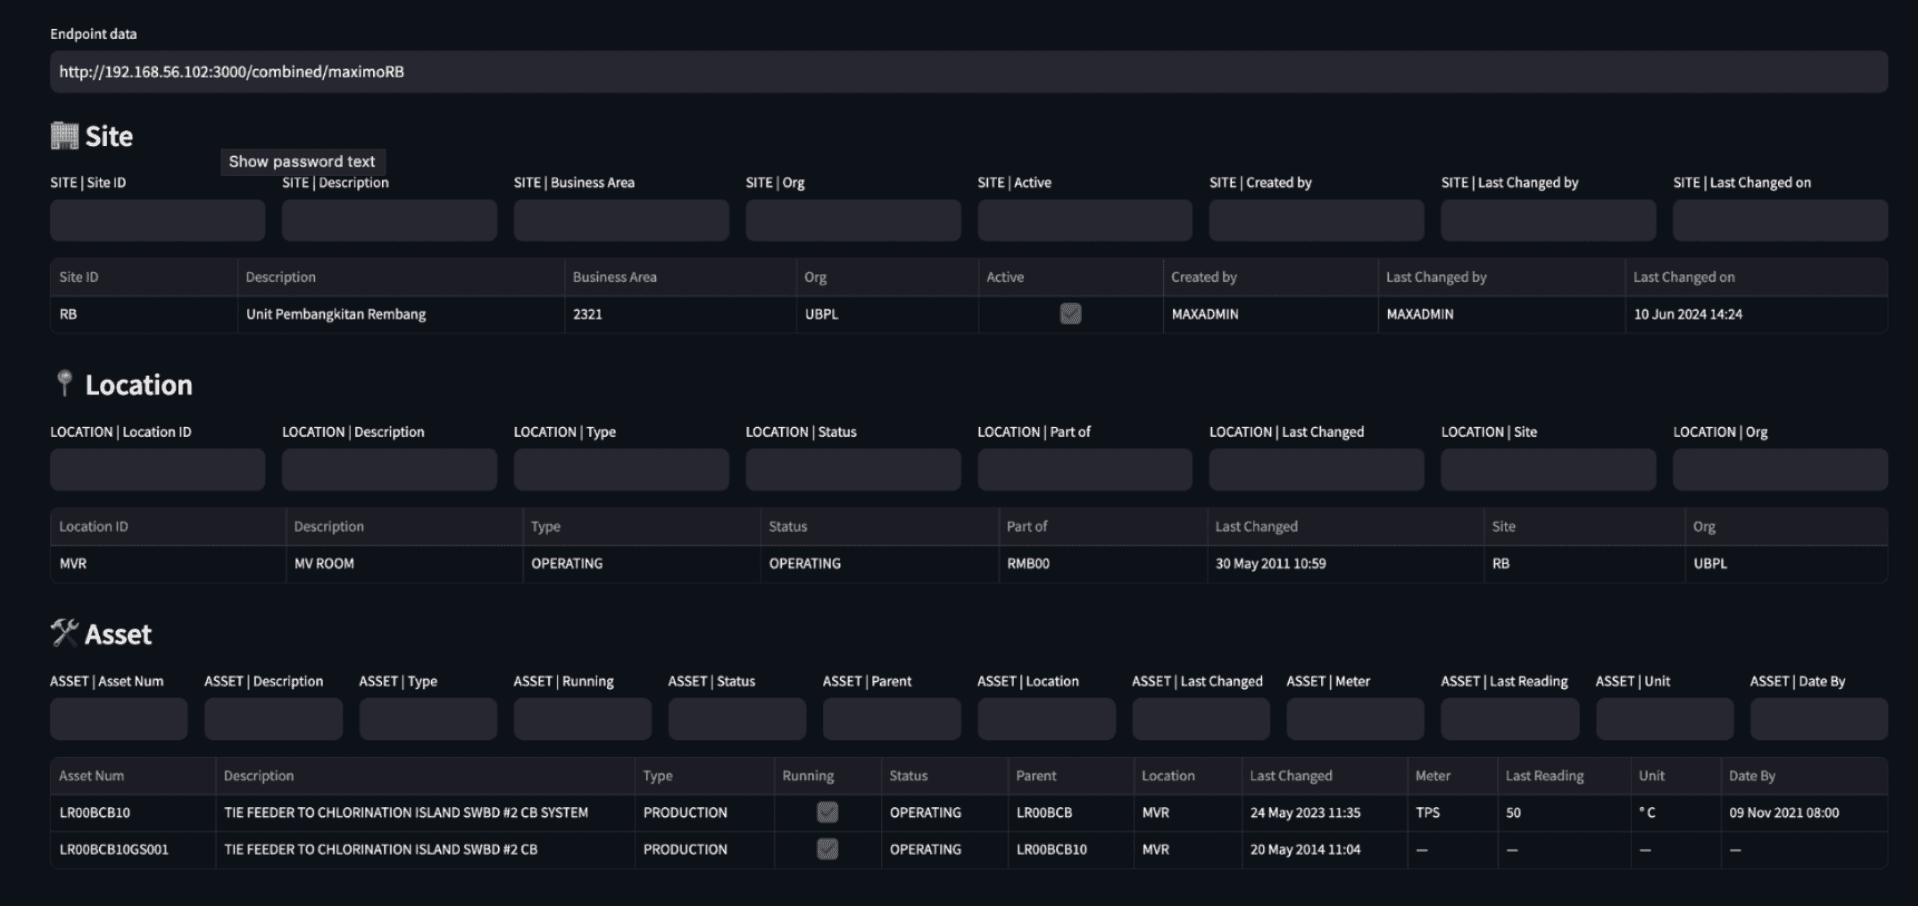Click the ASSET Meter filter field
Screen dimensions: 1918x906
pyautogui.click(x=1355, y=718)
